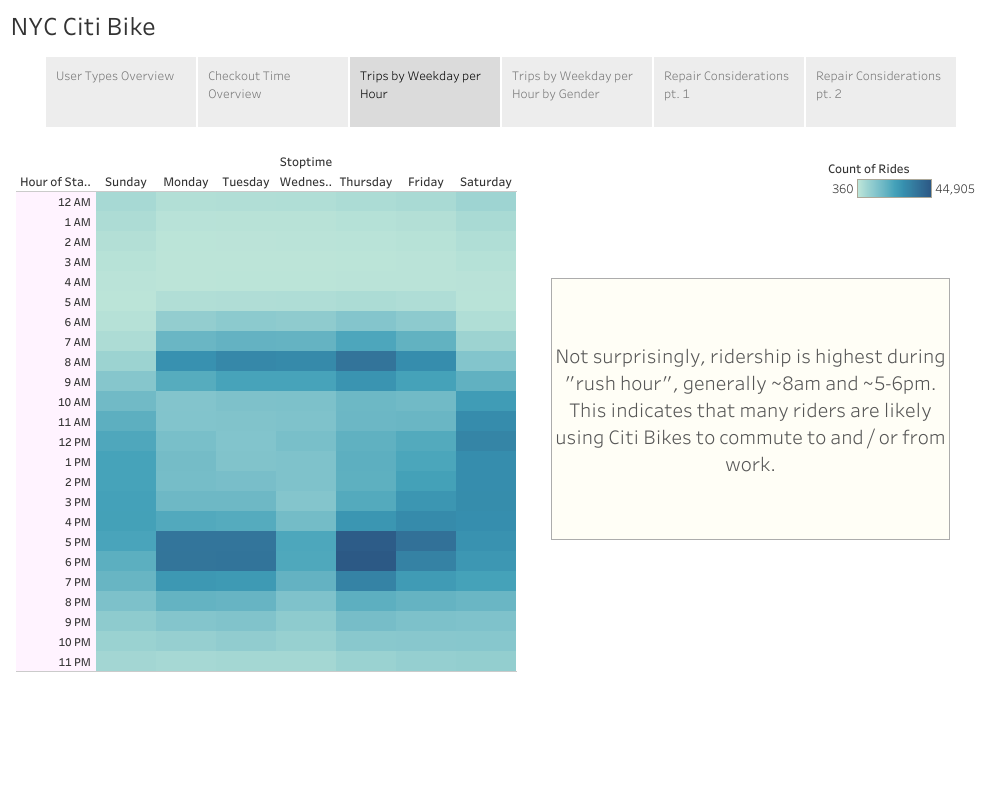Click the Saturday column header
Viewport: 999px width, 799px height.
coord(485,182)
